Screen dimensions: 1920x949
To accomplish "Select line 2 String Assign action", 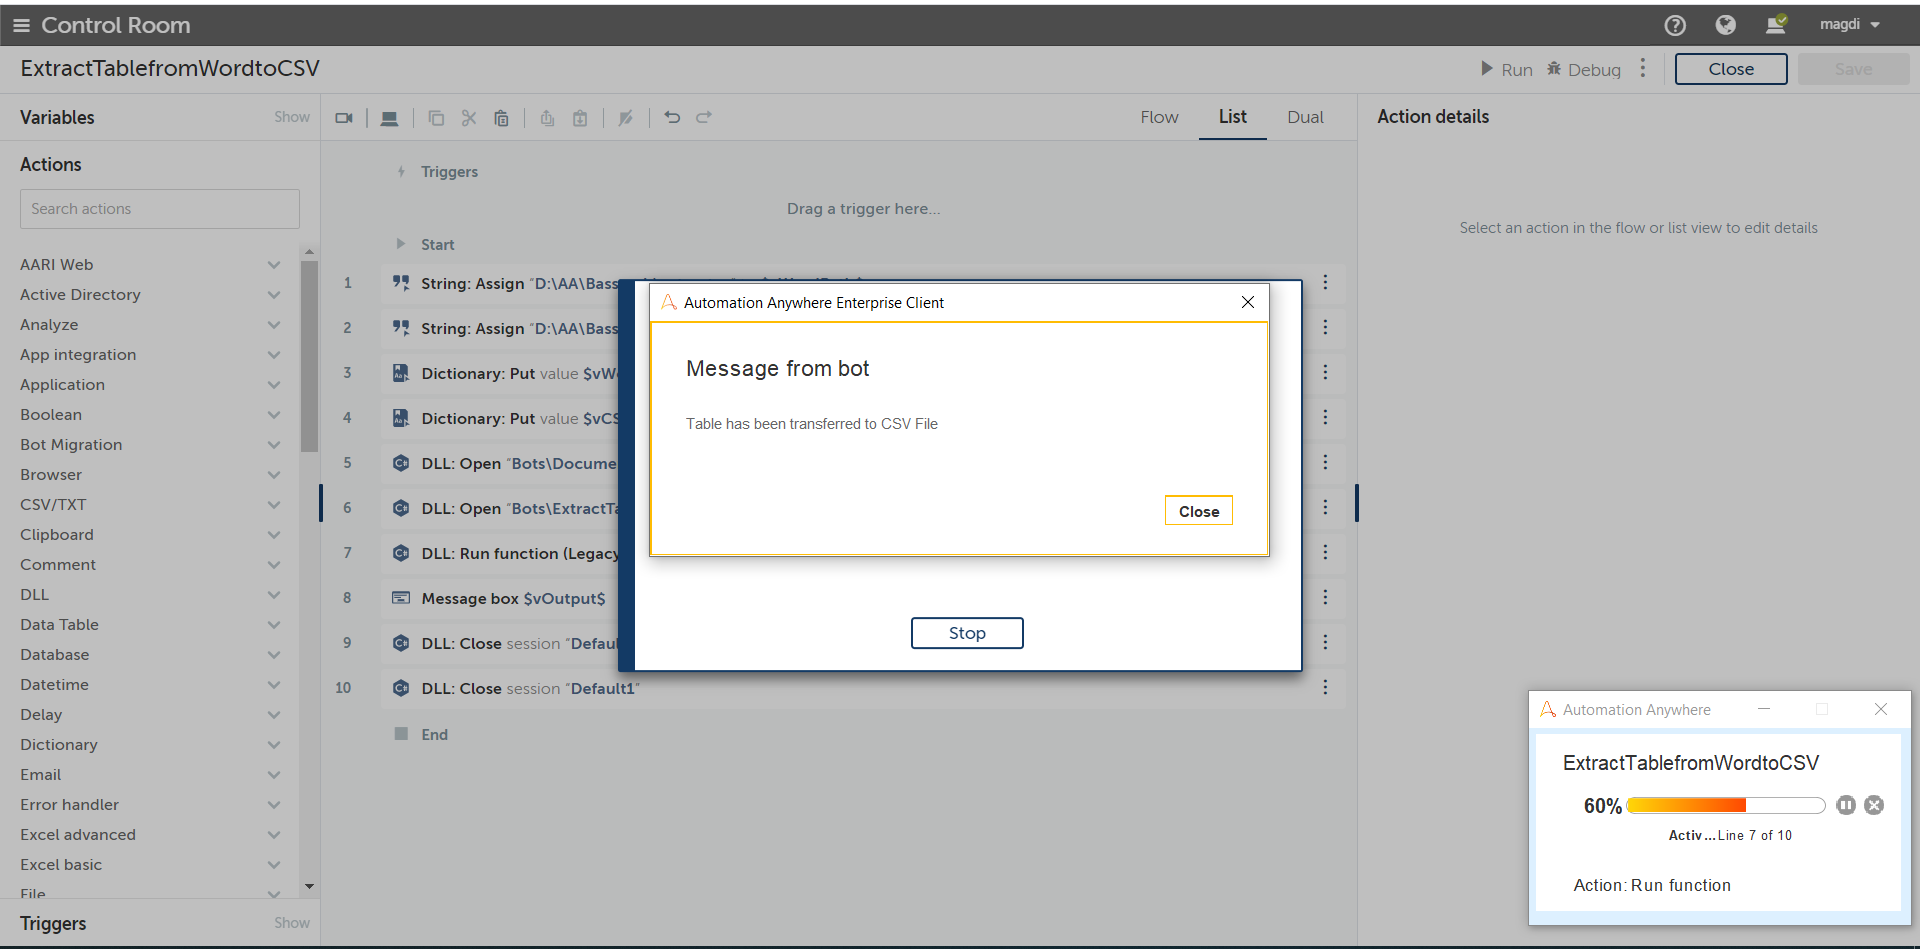I will (x=863, y=328).
